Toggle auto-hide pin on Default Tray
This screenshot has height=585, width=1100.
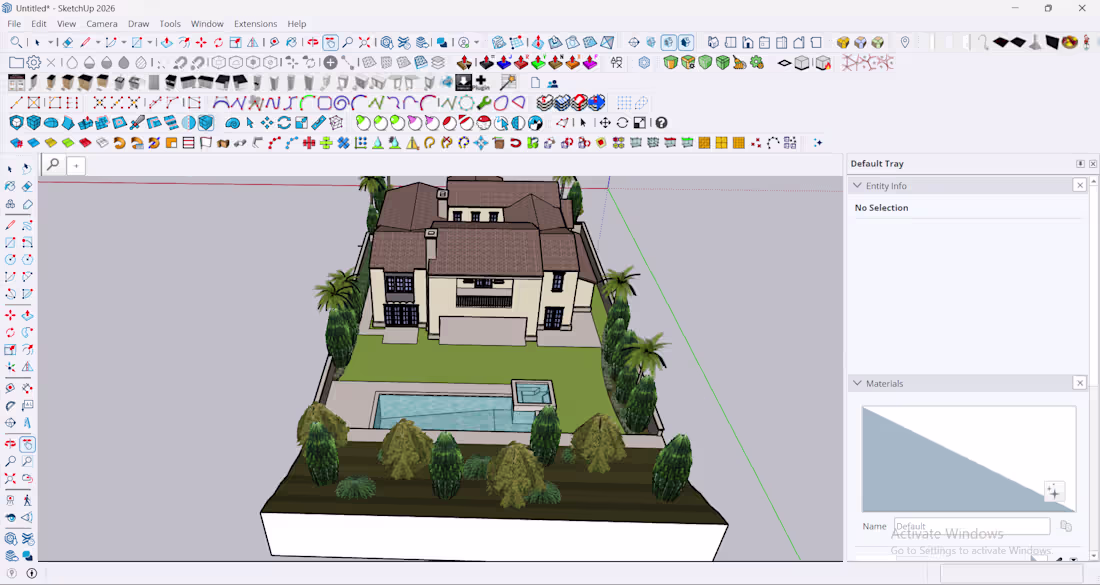pos(1080,163)
